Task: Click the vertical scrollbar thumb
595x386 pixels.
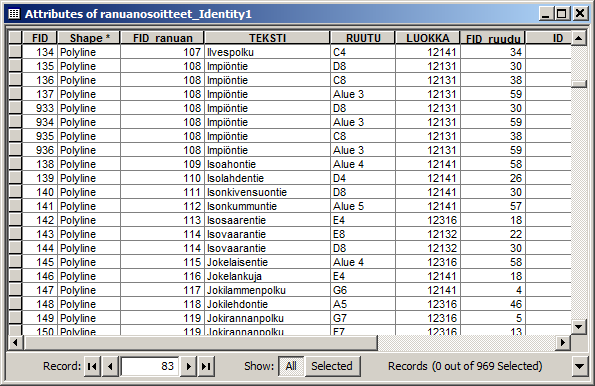Action: [579, 84]
